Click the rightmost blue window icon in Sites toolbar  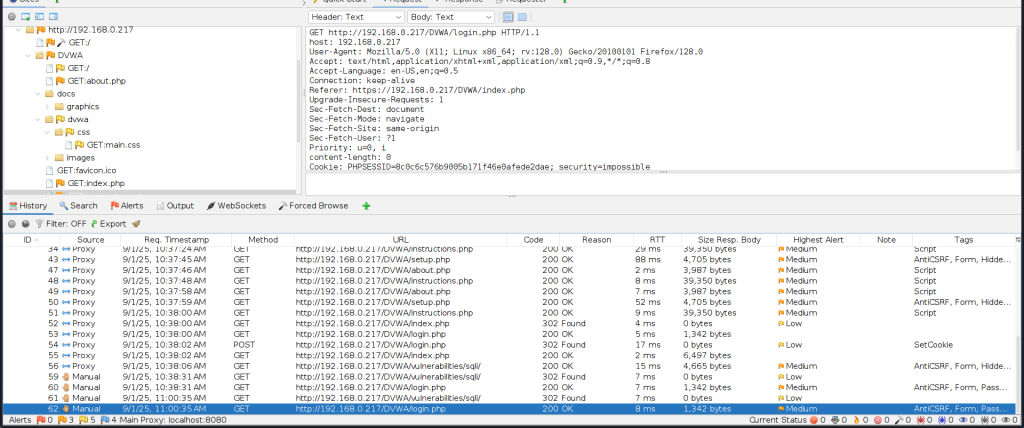pyautogui.click(x=54, y=16)
